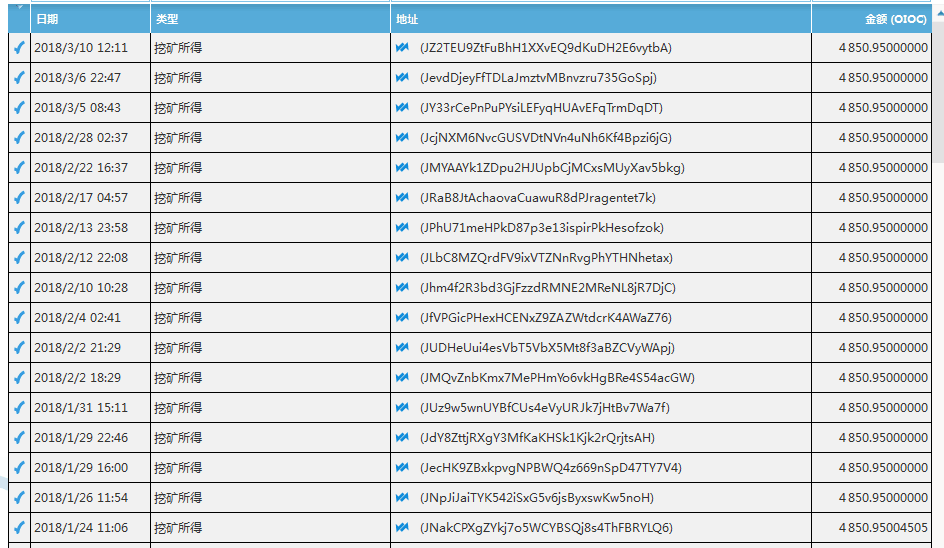Click the mining icon beside address JcjNXM6NvcGUSVDtNVn4uNh6Kf4Bpzi6jG
The height and width of the screenshot is (548, 944).
point(402,138)
